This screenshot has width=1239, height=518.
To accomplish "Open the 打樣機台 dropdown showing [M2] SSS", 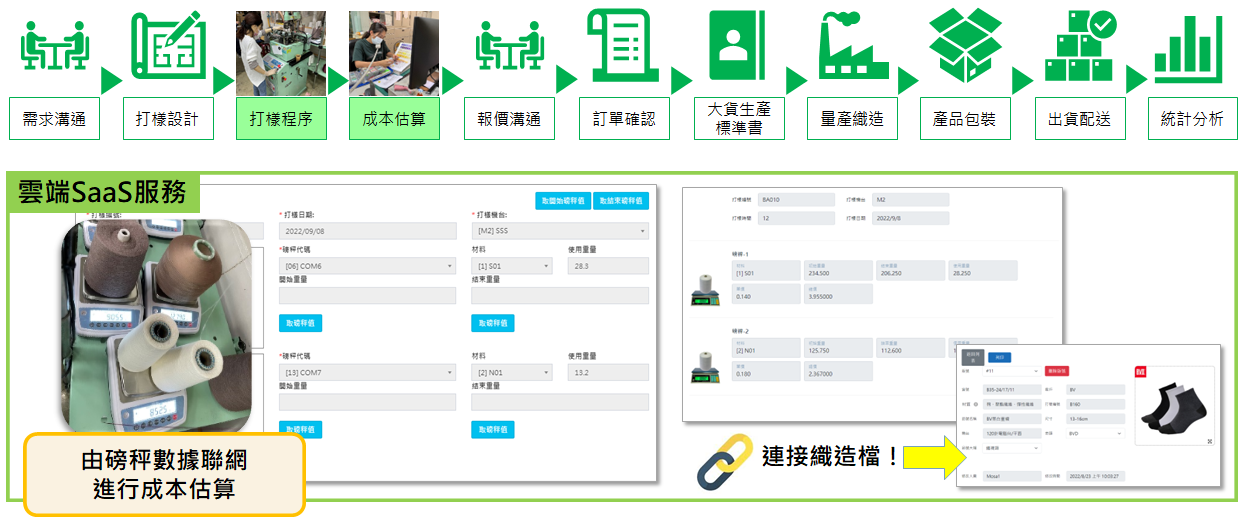I will (x=560, y=231).
